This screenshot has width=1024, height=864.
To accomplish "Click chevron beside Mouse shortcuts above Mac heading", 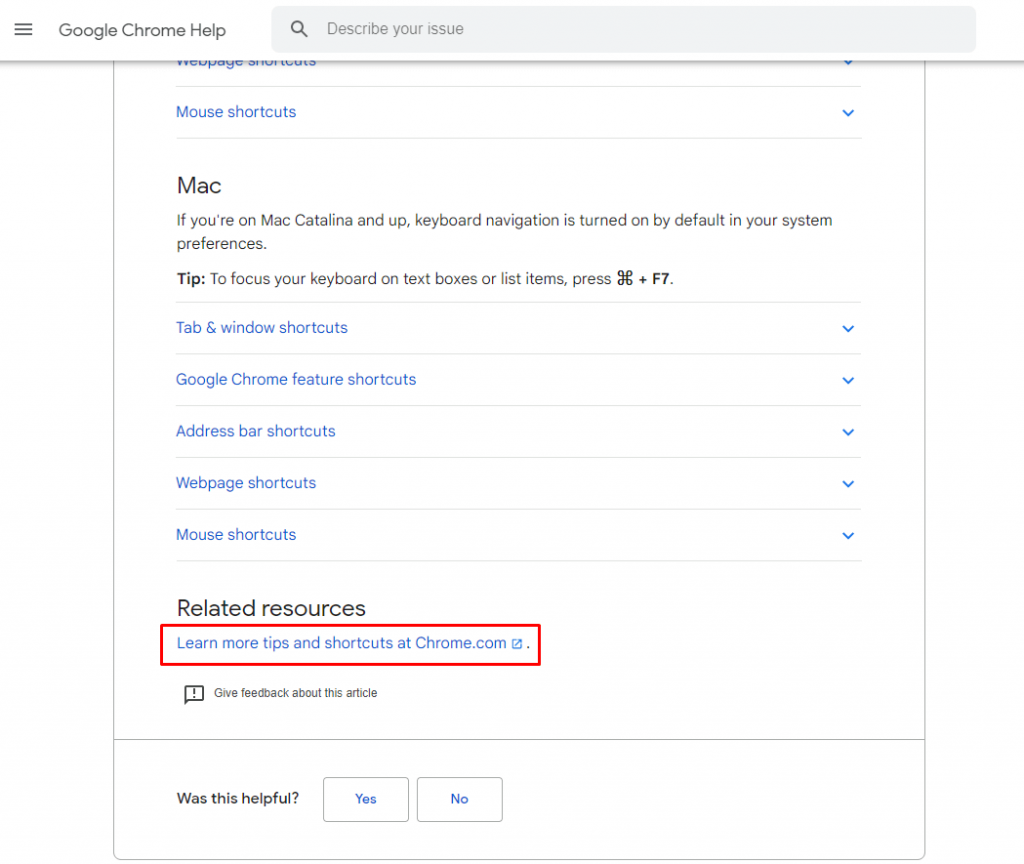I will [x=848, y=113].
